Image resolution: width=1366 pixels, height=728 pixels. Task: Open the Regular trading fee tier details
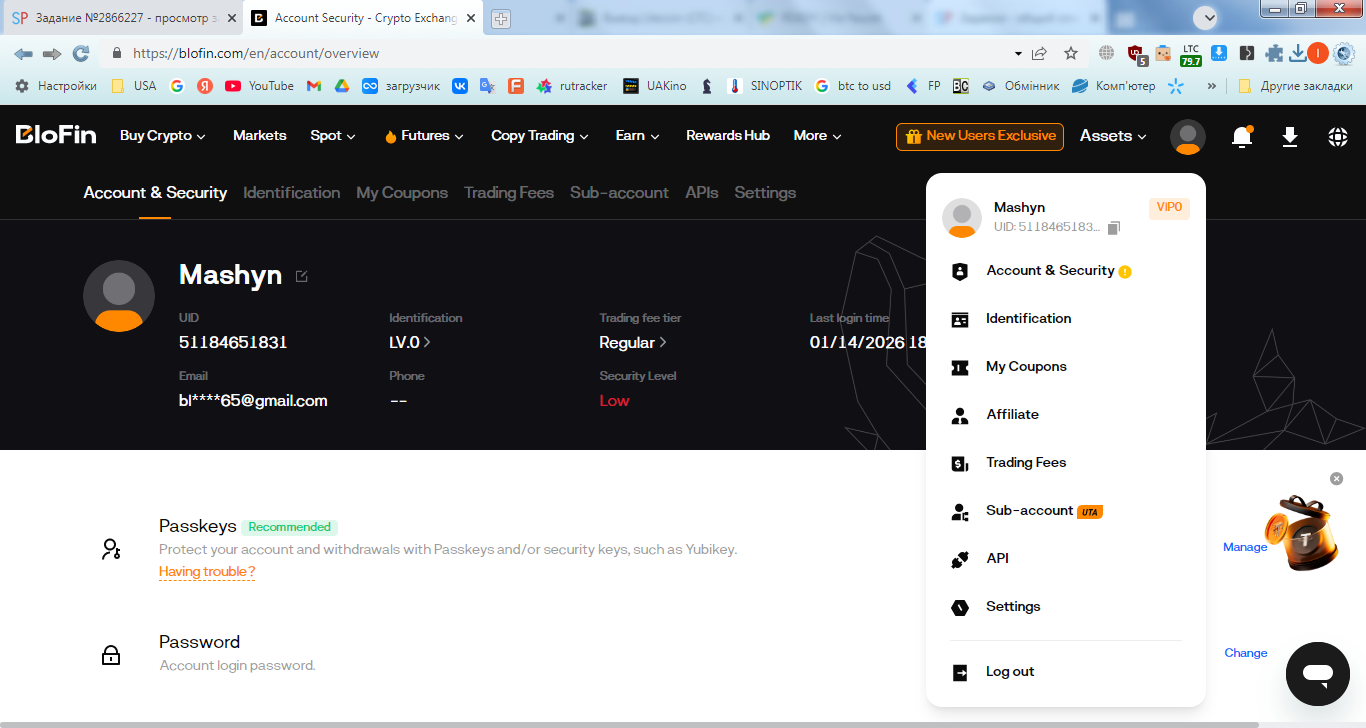[x=633, y=342]
